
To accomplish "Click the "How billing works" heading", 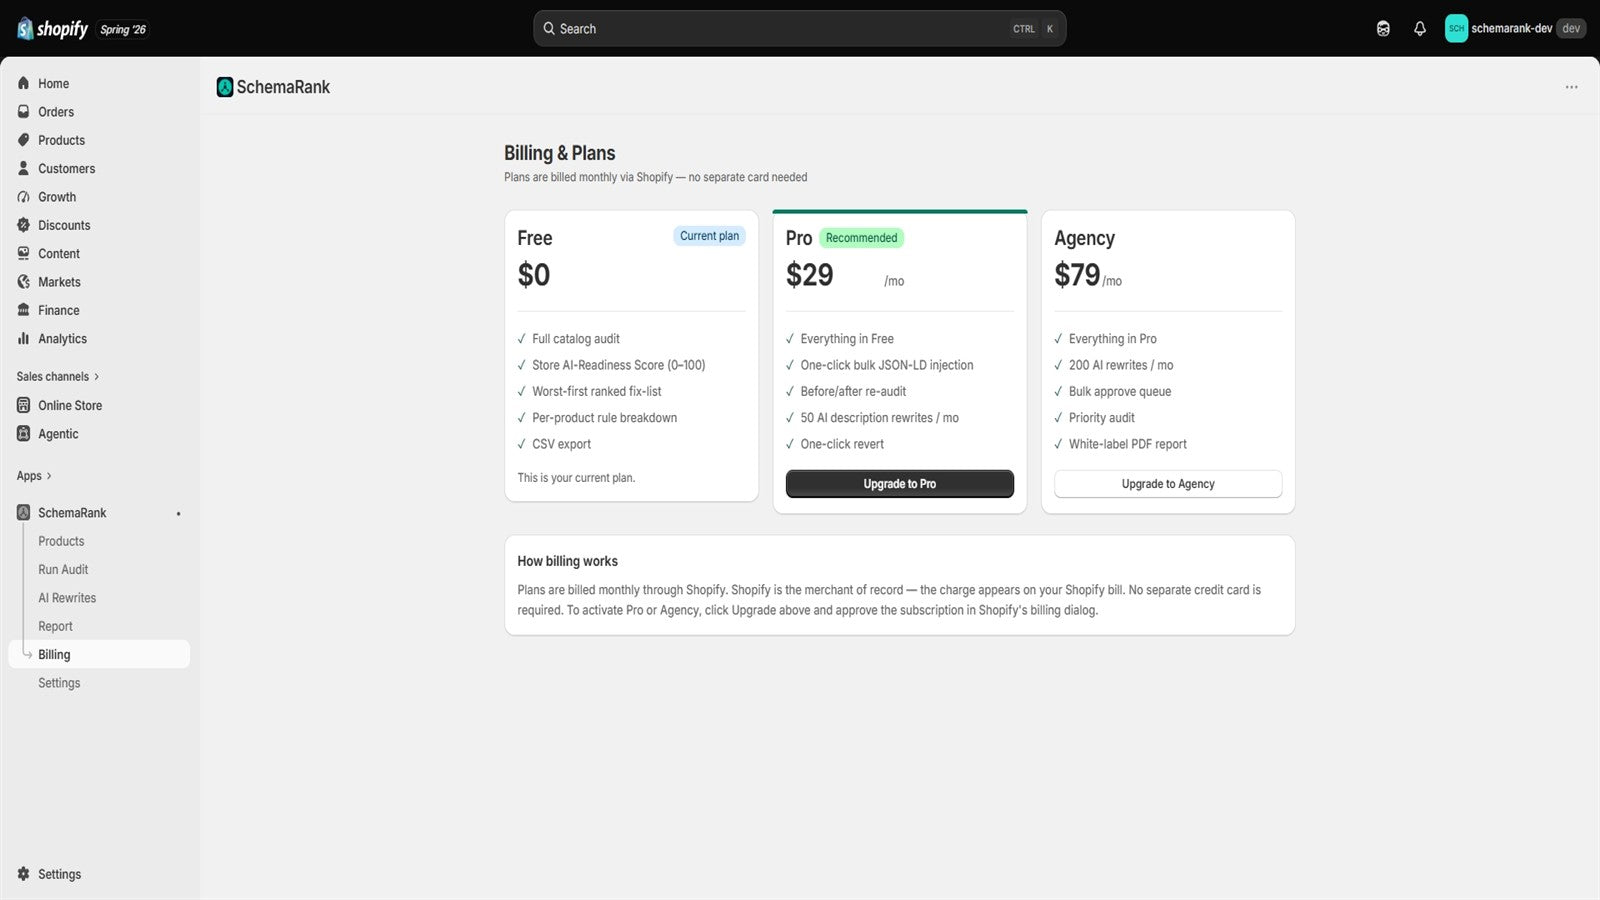I will [x=568, y=561].
